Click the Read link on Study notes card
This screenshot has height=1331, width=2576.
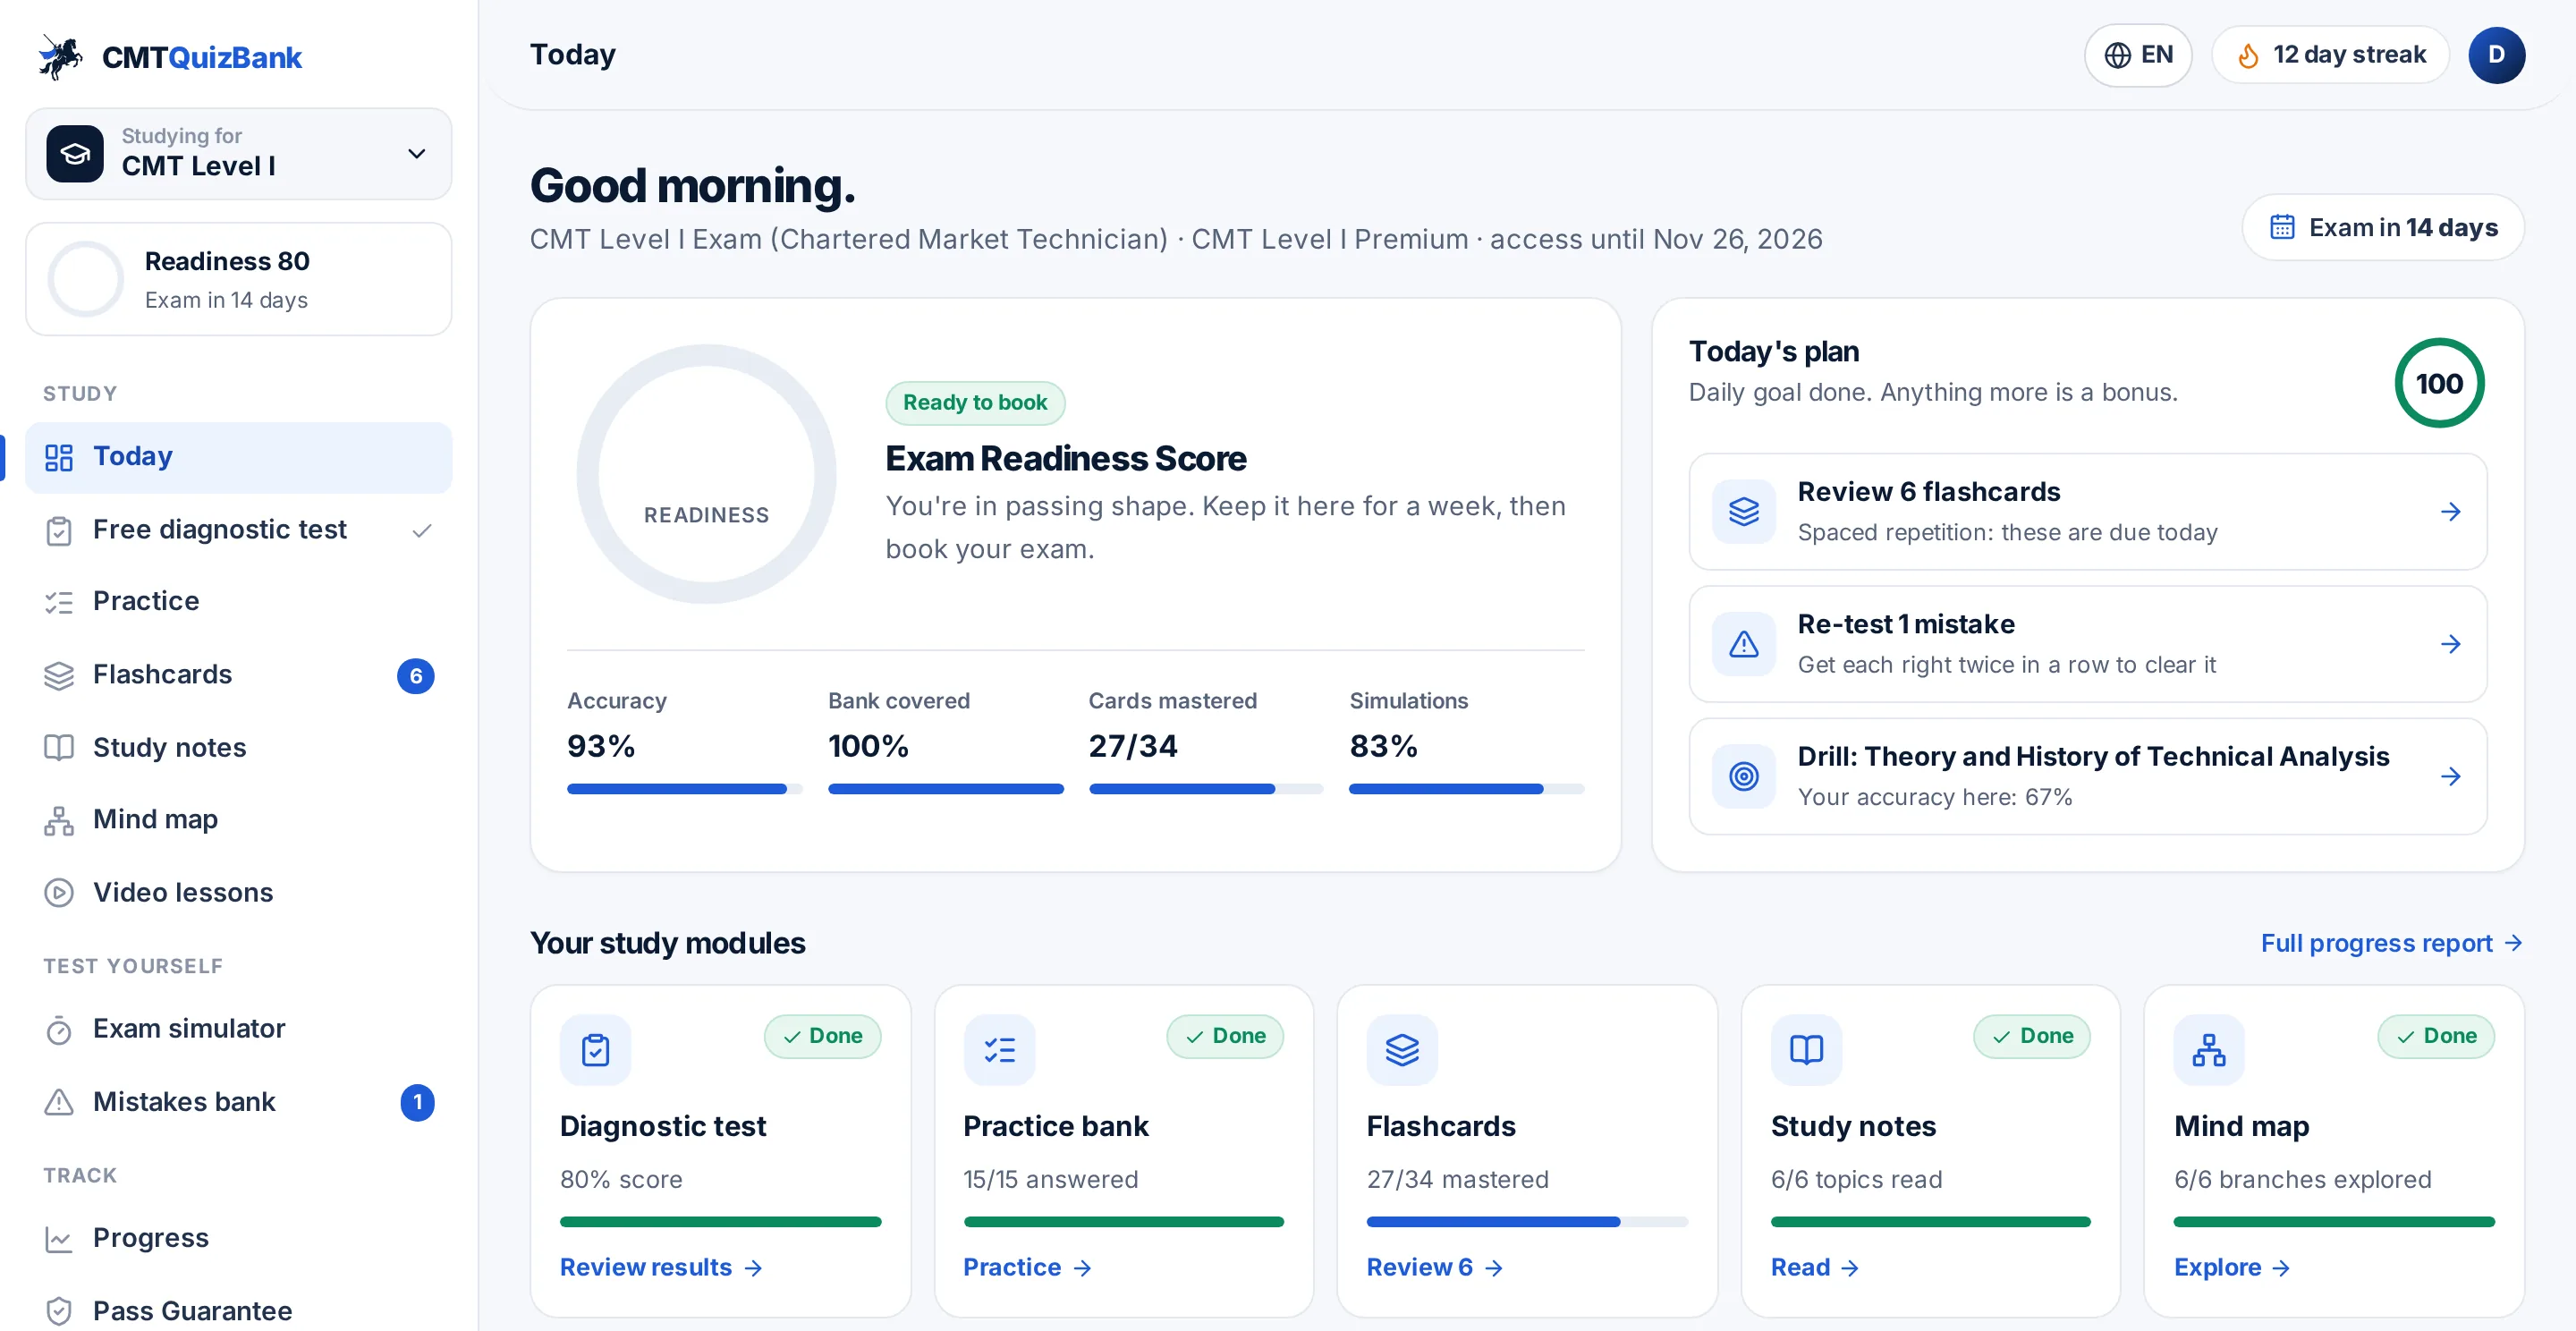click(x=1815, y=1267)
